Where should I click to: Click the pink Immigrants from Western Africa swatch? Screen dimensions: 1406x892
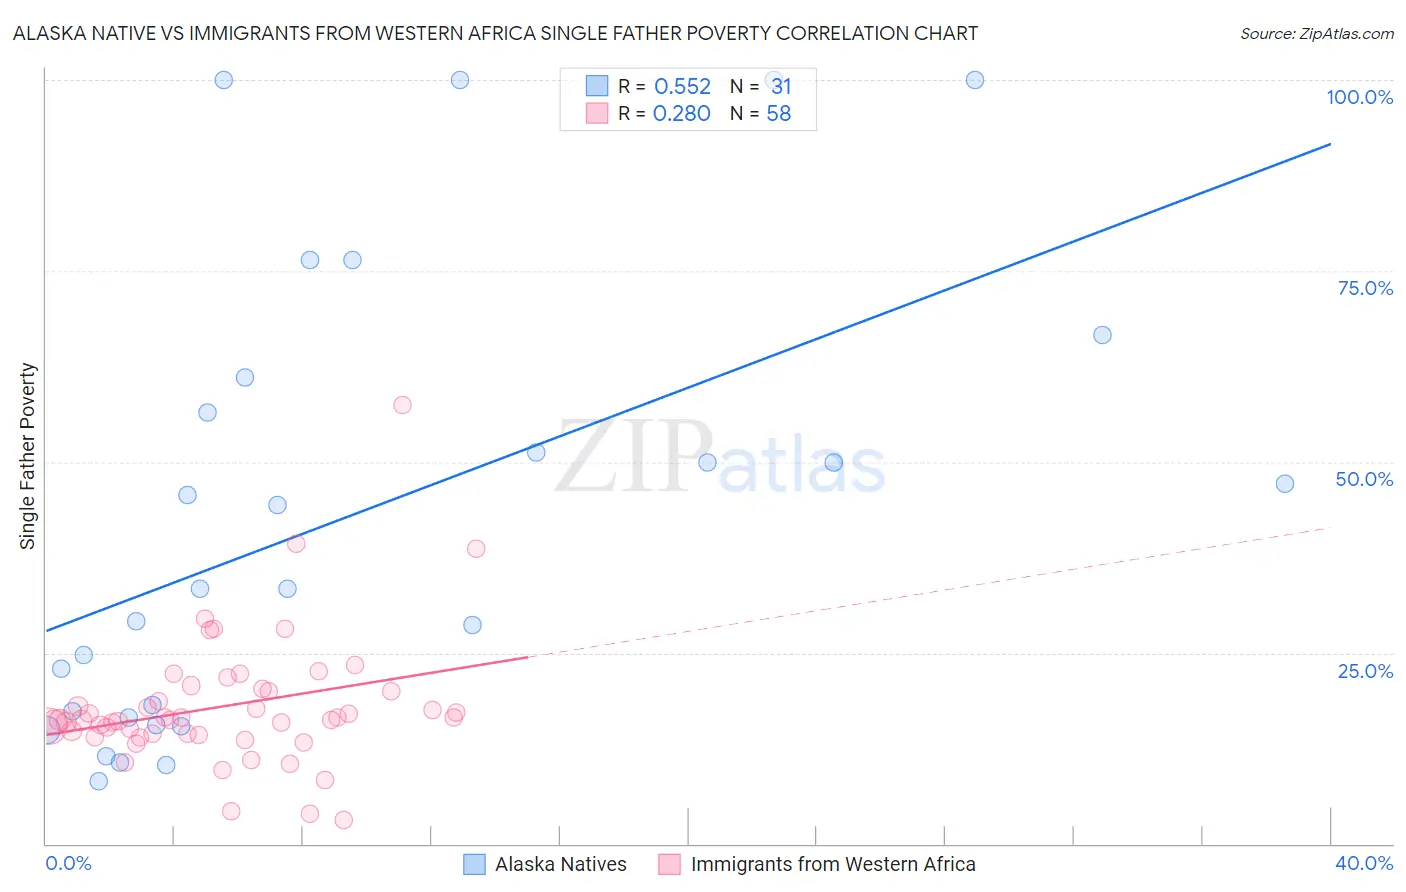[669, 864]
